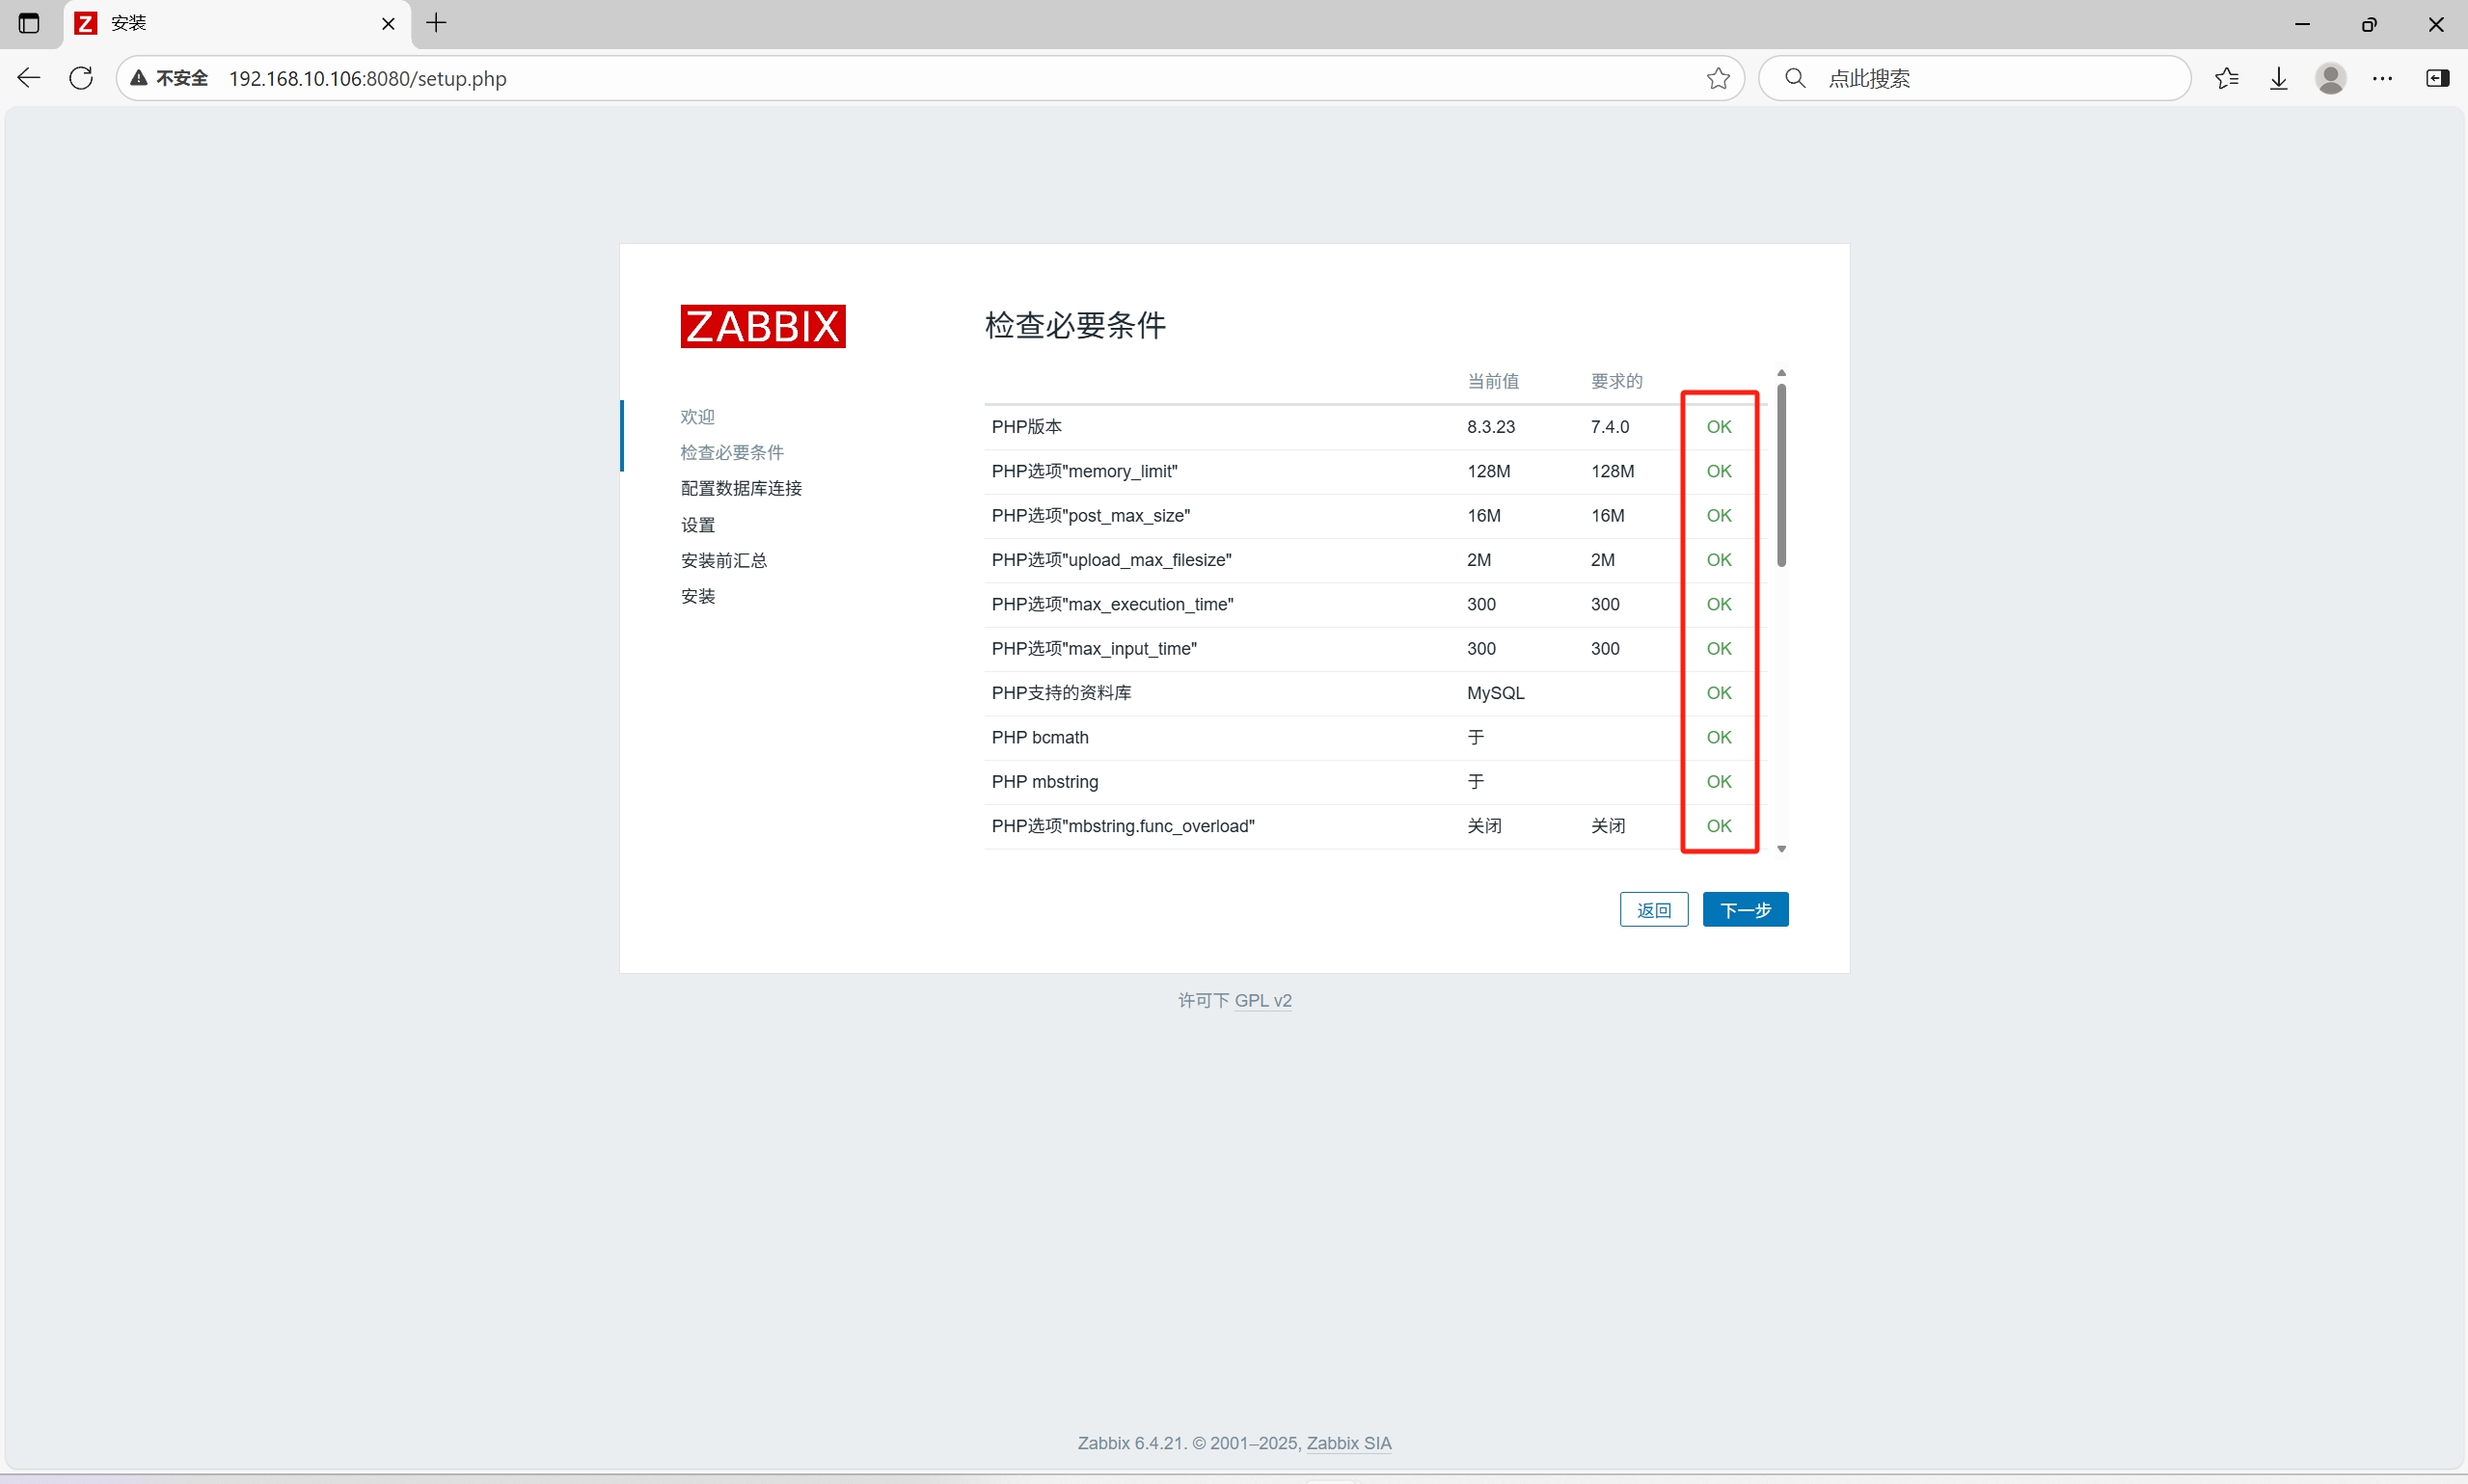Viewport: 2468px width, 1484px height.
Task: Open the Zabbix SIA footer link
Action: (1348, 1443)
